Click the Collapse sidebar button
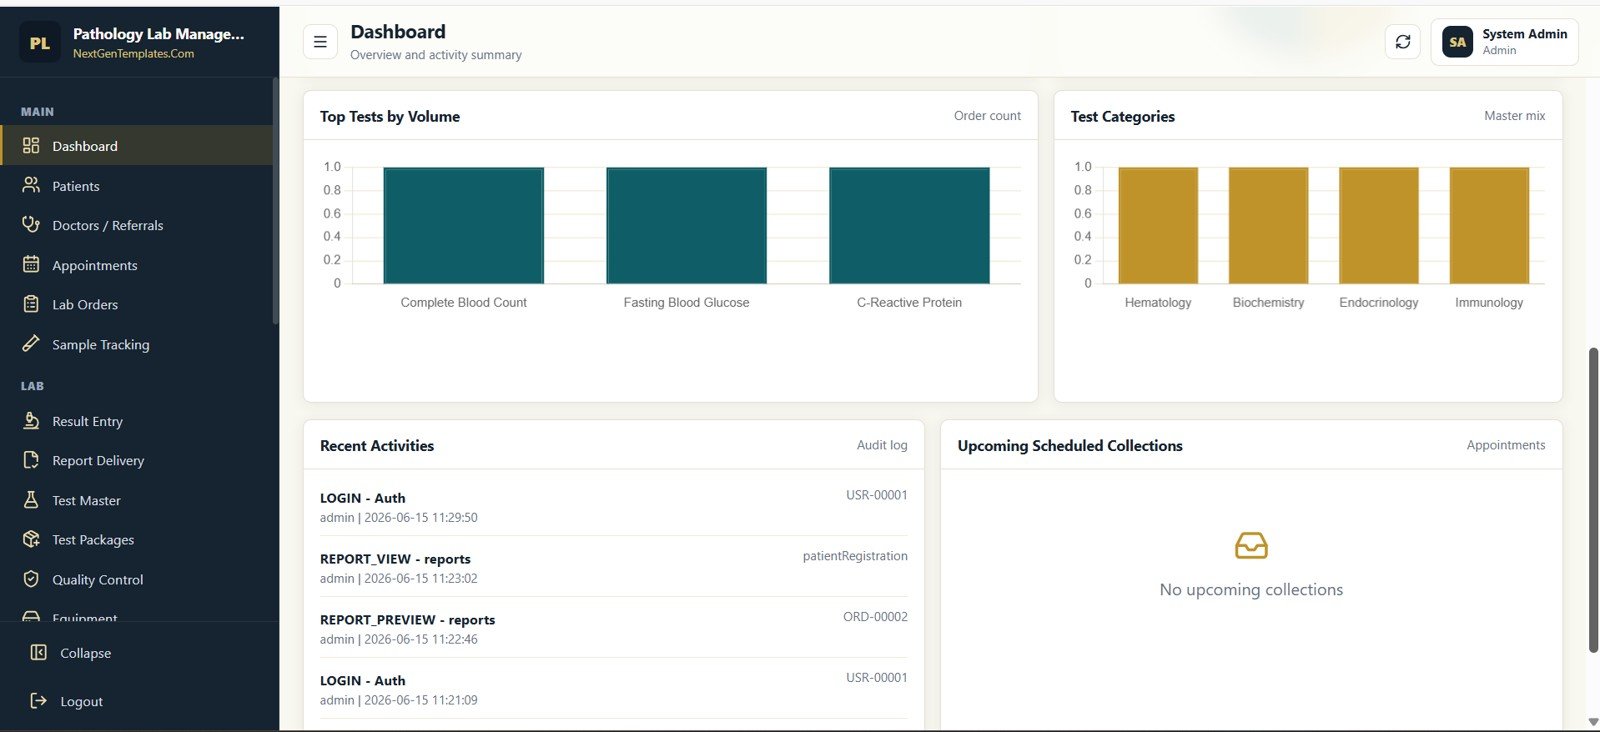The height and width of the screenshot is (732, 1600). tap(139, 653)
